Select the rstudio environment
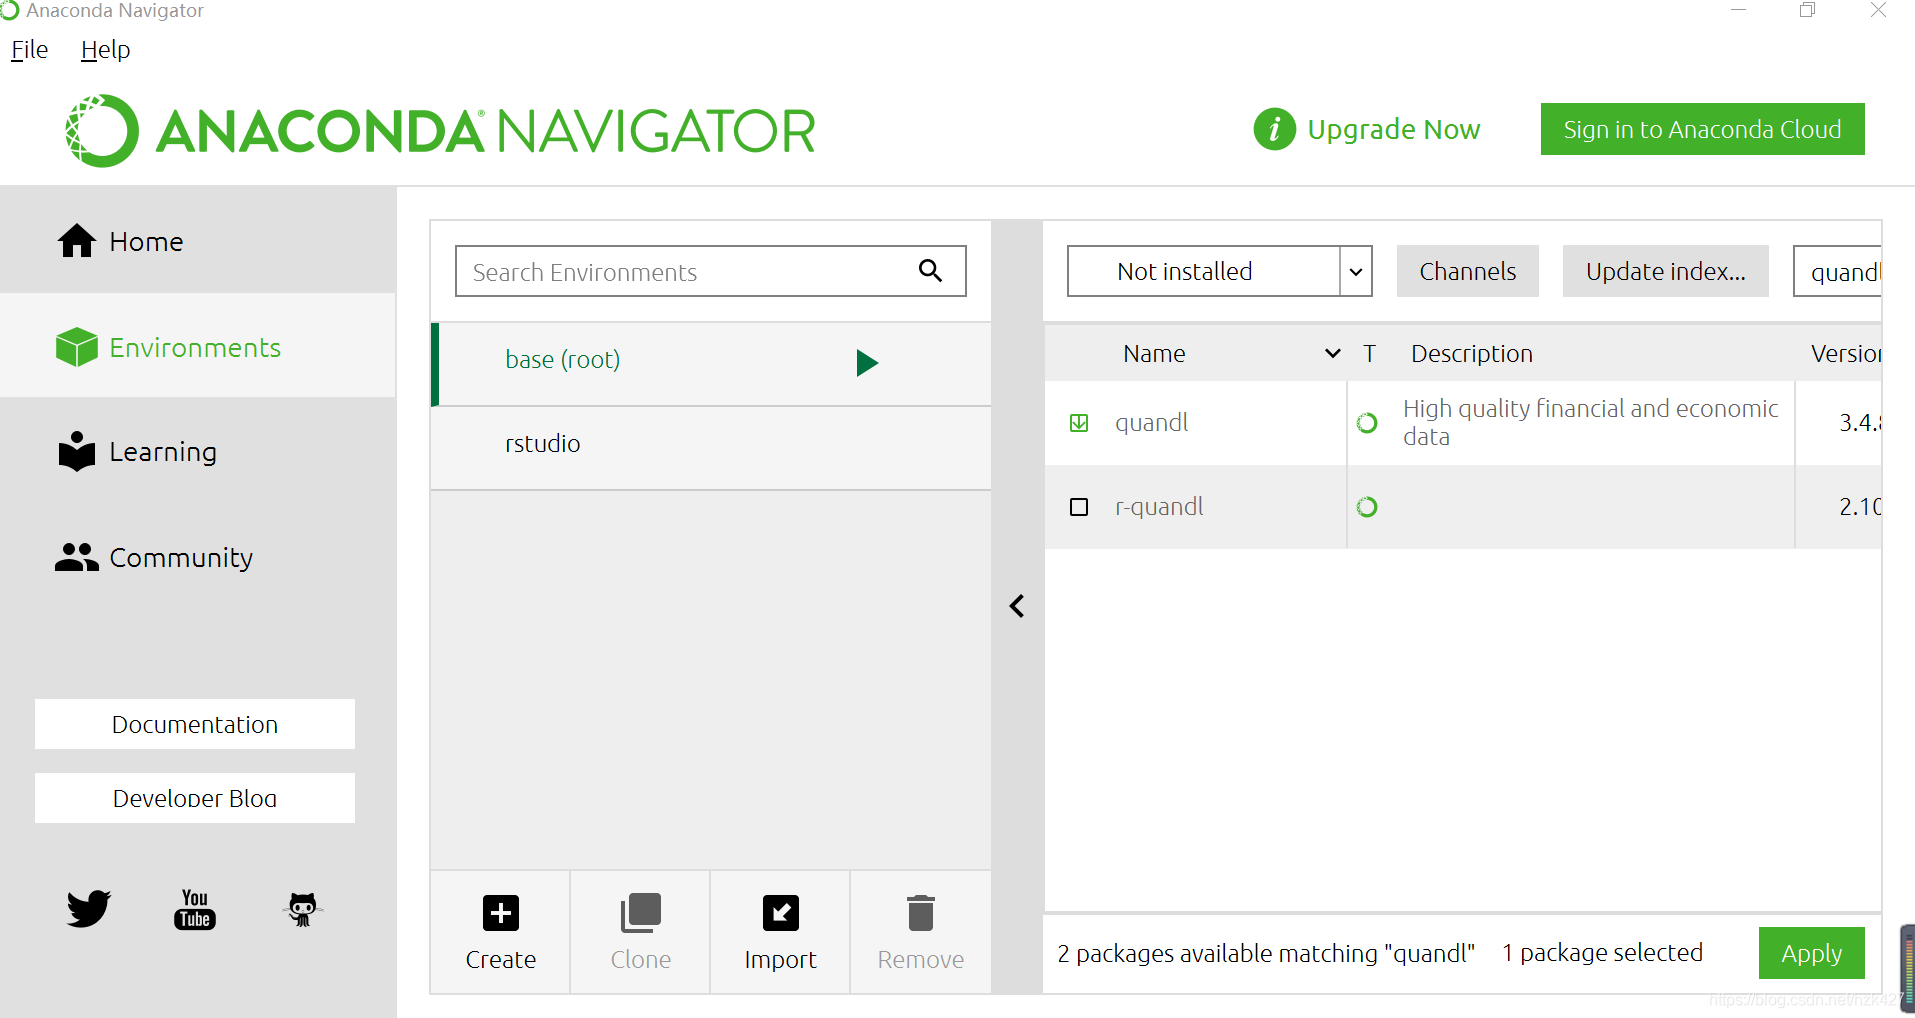 (x=711, y=447)
